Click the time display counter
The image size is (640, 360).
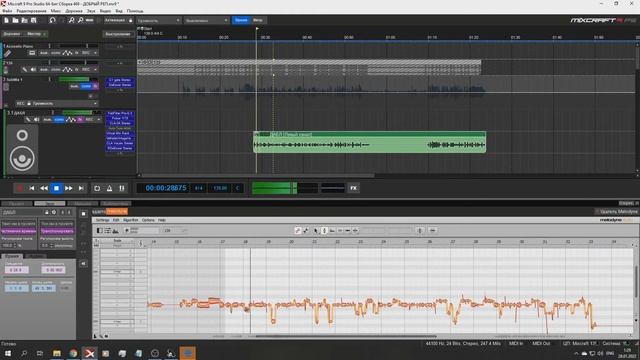(x=166, y=188)
